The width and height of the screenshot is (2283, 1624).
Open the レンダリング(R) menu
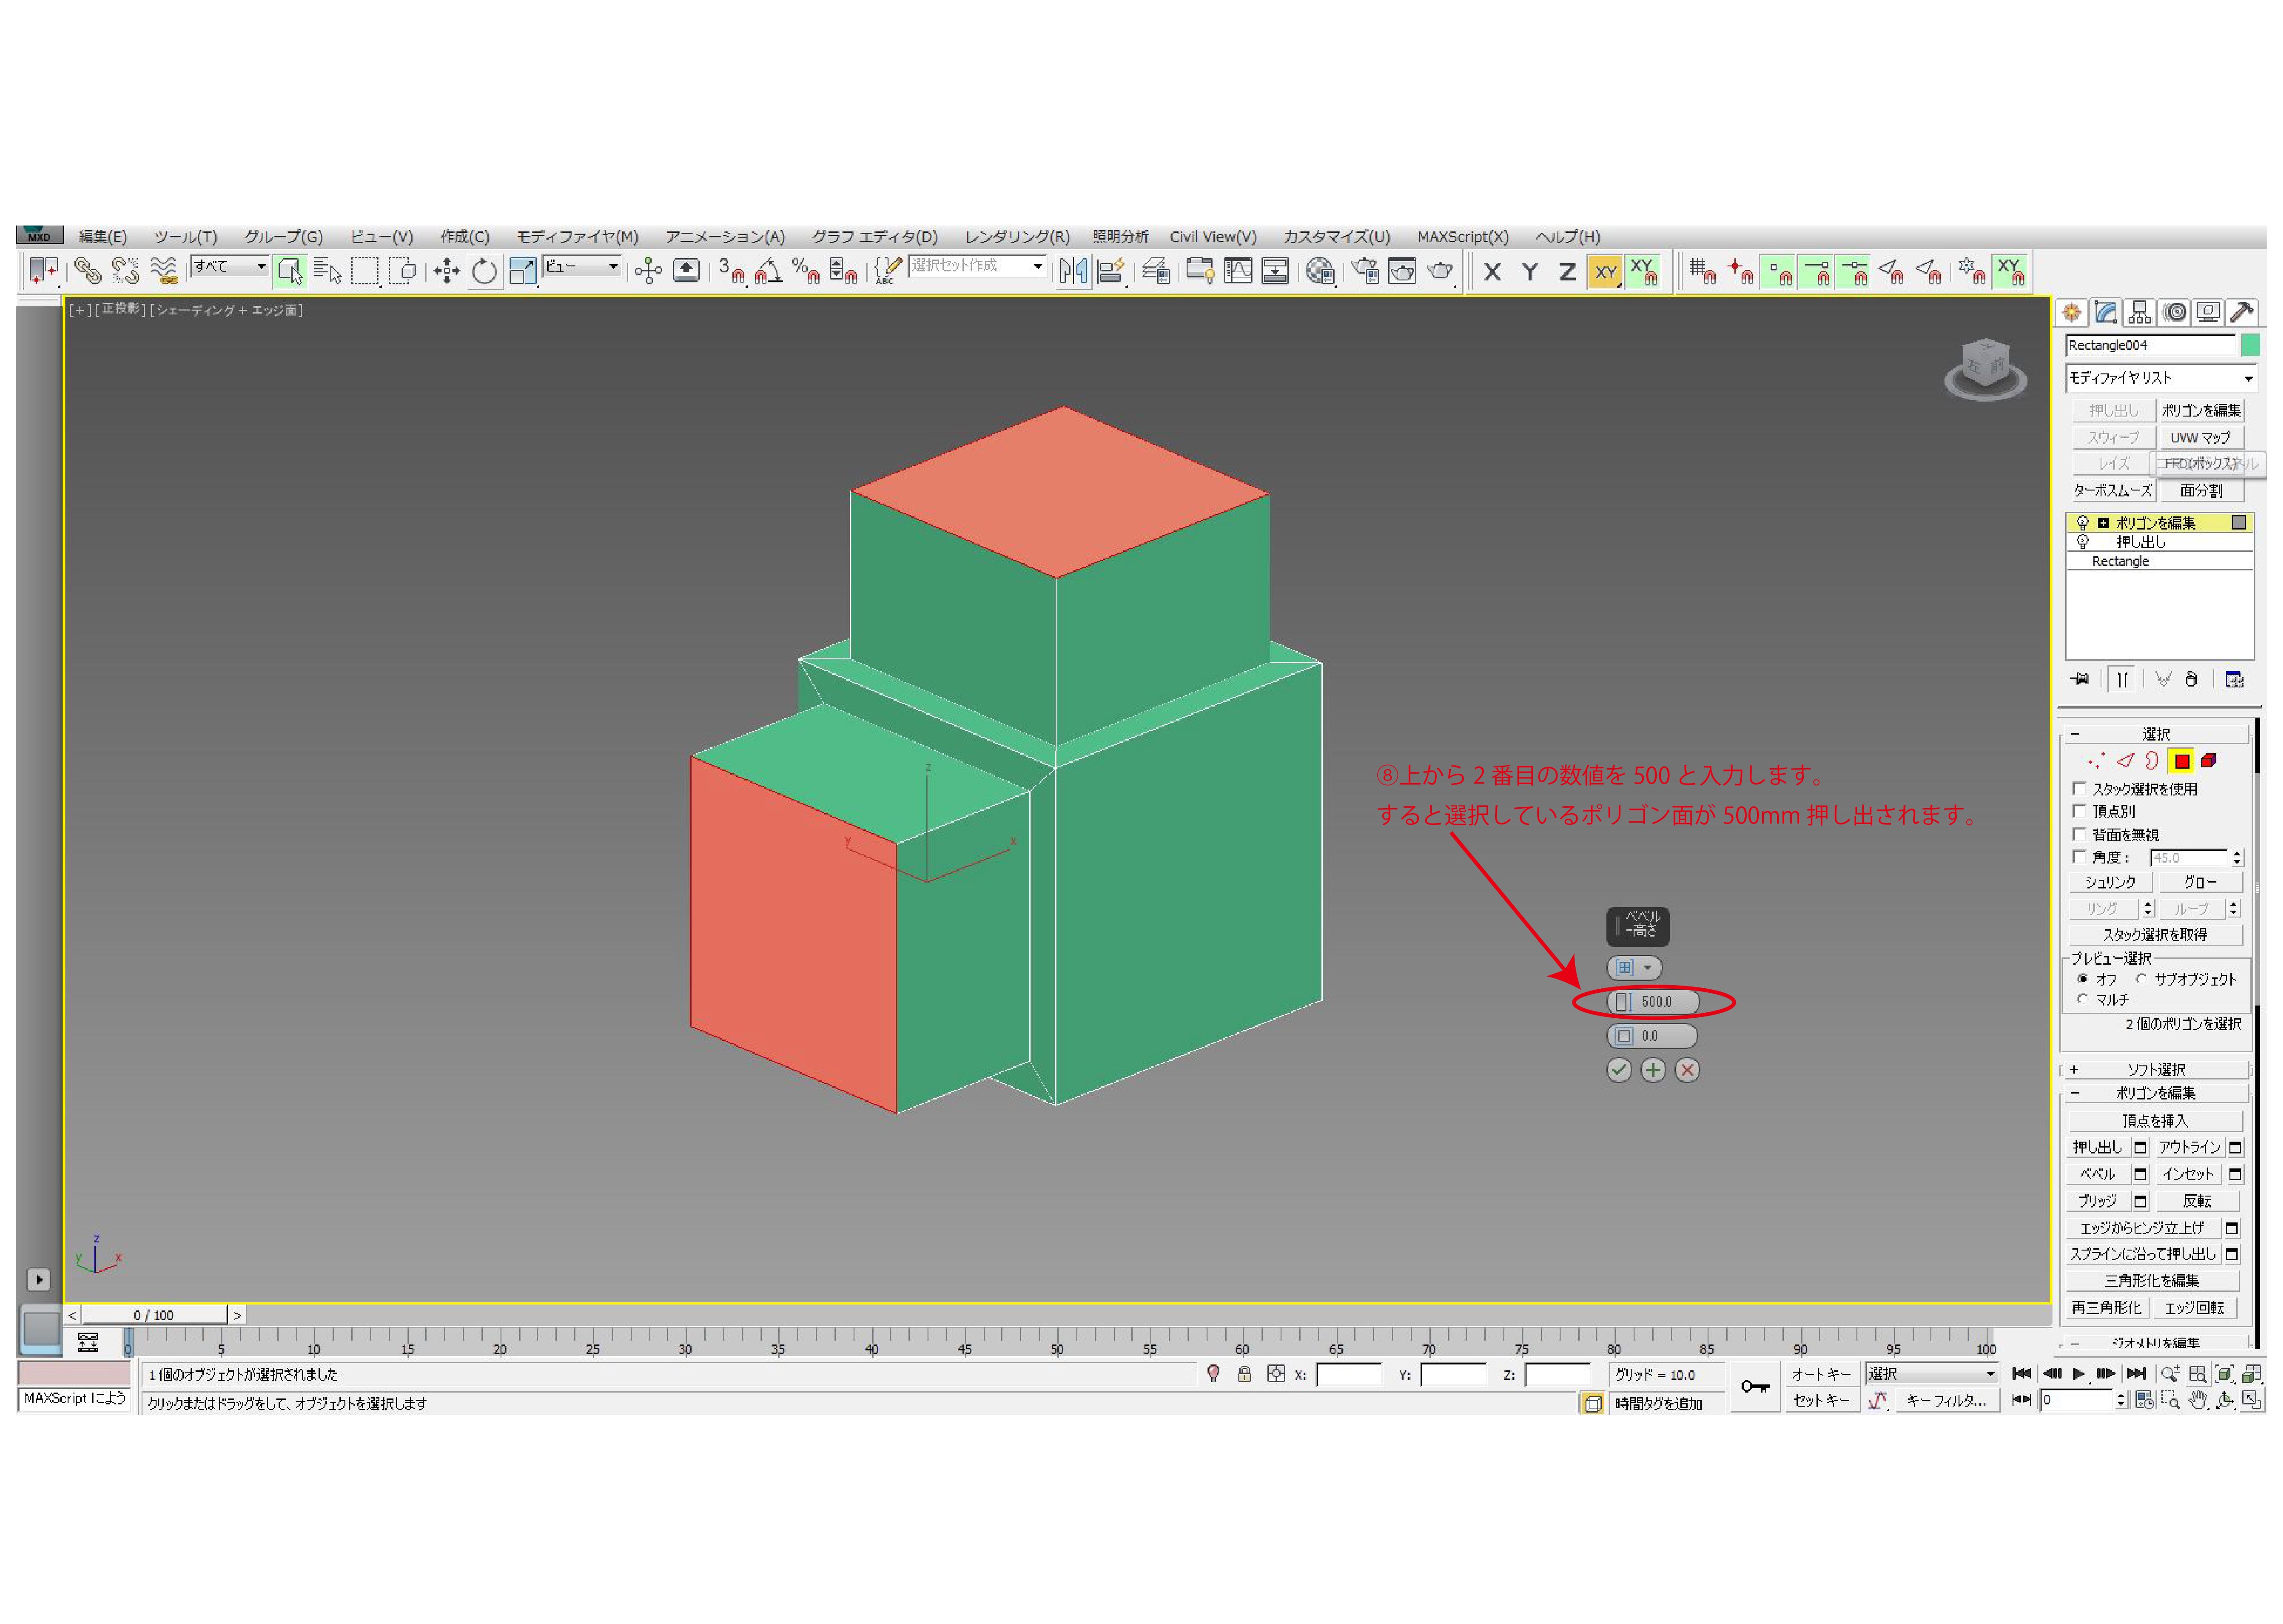(1016, 237)
